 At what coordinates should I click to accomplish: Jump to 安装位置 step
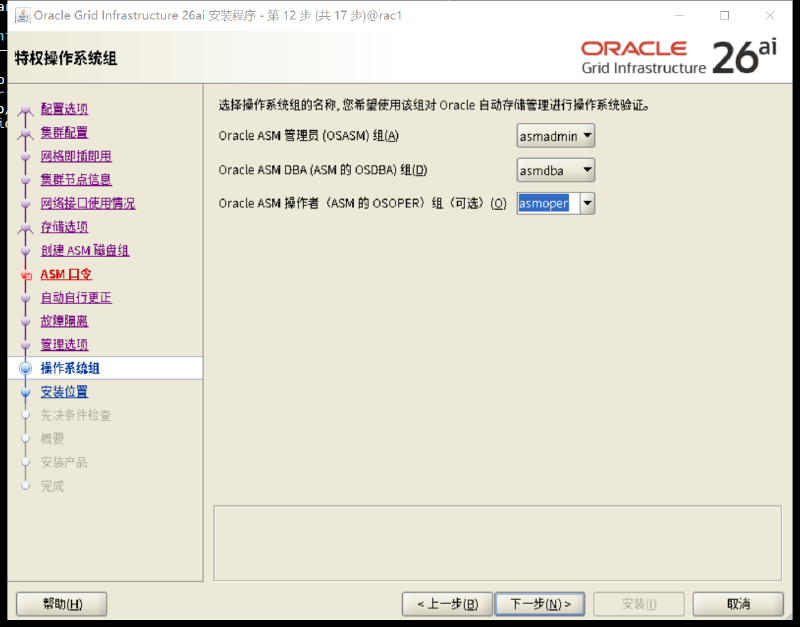pos(64,392)
